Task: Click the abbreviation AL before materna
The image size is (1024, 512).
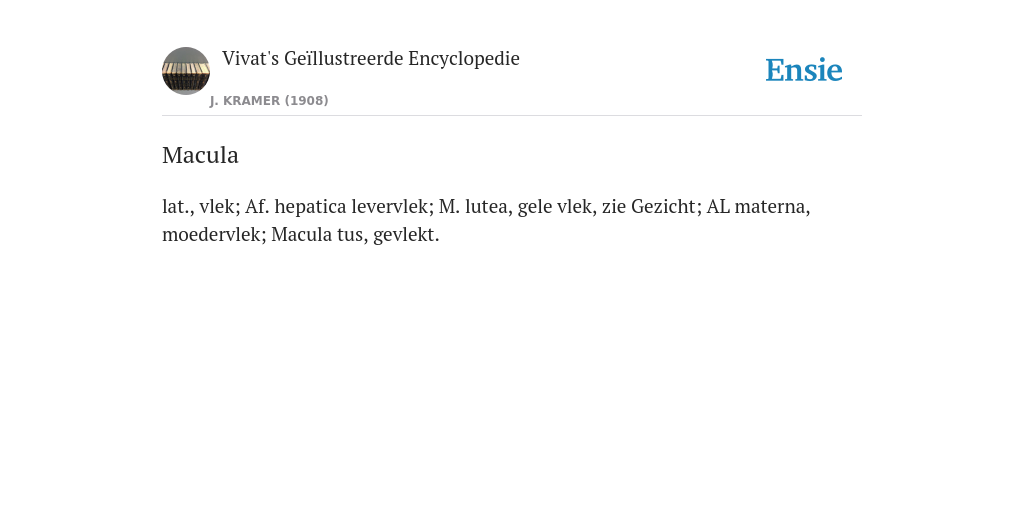Action: coord(718,207)
